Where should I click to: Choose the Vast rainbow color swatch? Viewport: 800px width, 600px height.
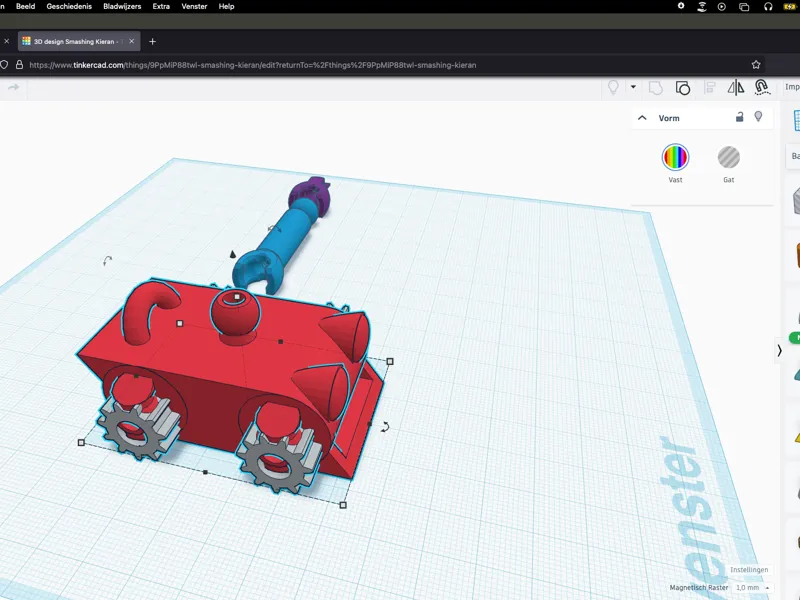[675, 157]
